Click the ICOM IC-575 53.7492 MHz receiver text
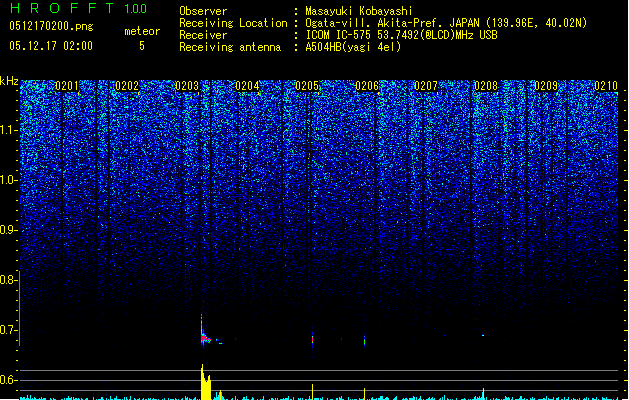The width and height of the screenshot is (629, 400). [x=401, y=35]
